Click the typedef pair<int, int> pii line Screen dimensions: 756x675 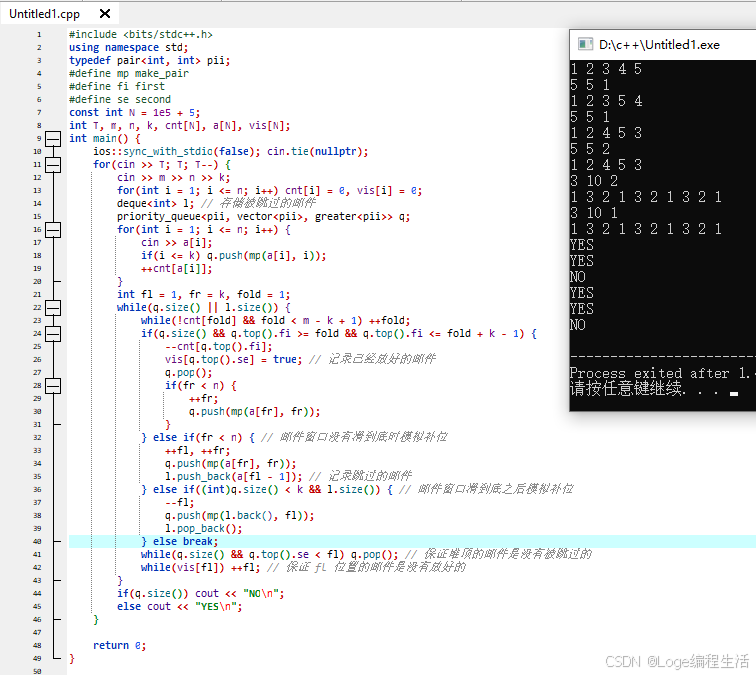(149, 60)
